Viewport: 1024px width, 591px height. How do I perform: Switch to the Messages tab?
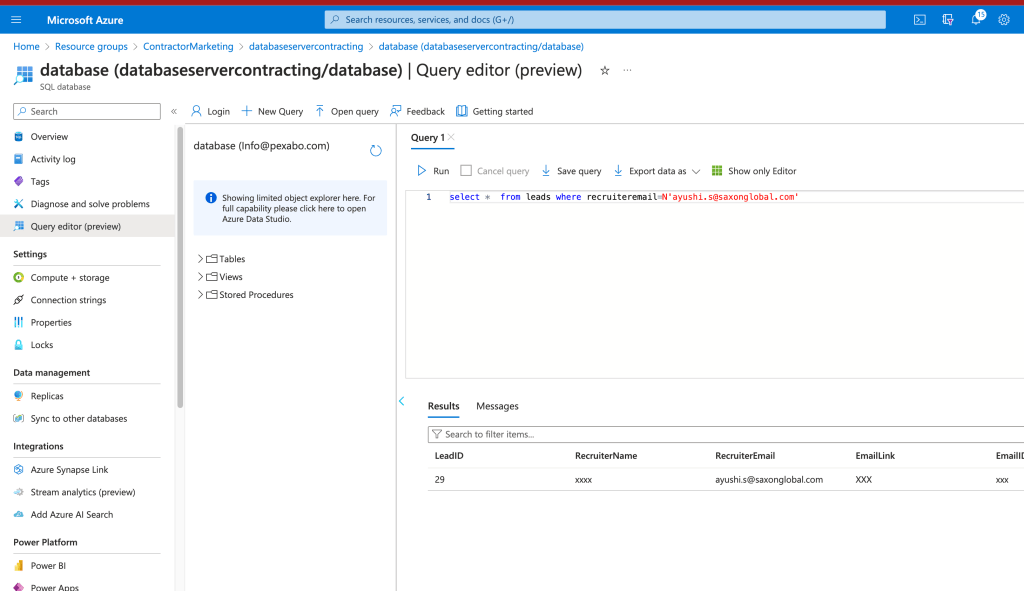click(x=497, y=406)
